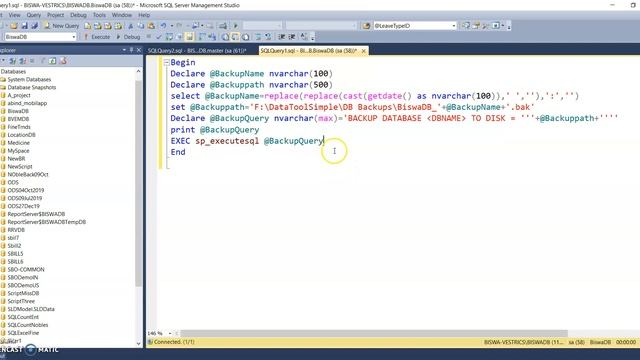
Task: Click the Decrease Indent icon
Action: [282, 37]
